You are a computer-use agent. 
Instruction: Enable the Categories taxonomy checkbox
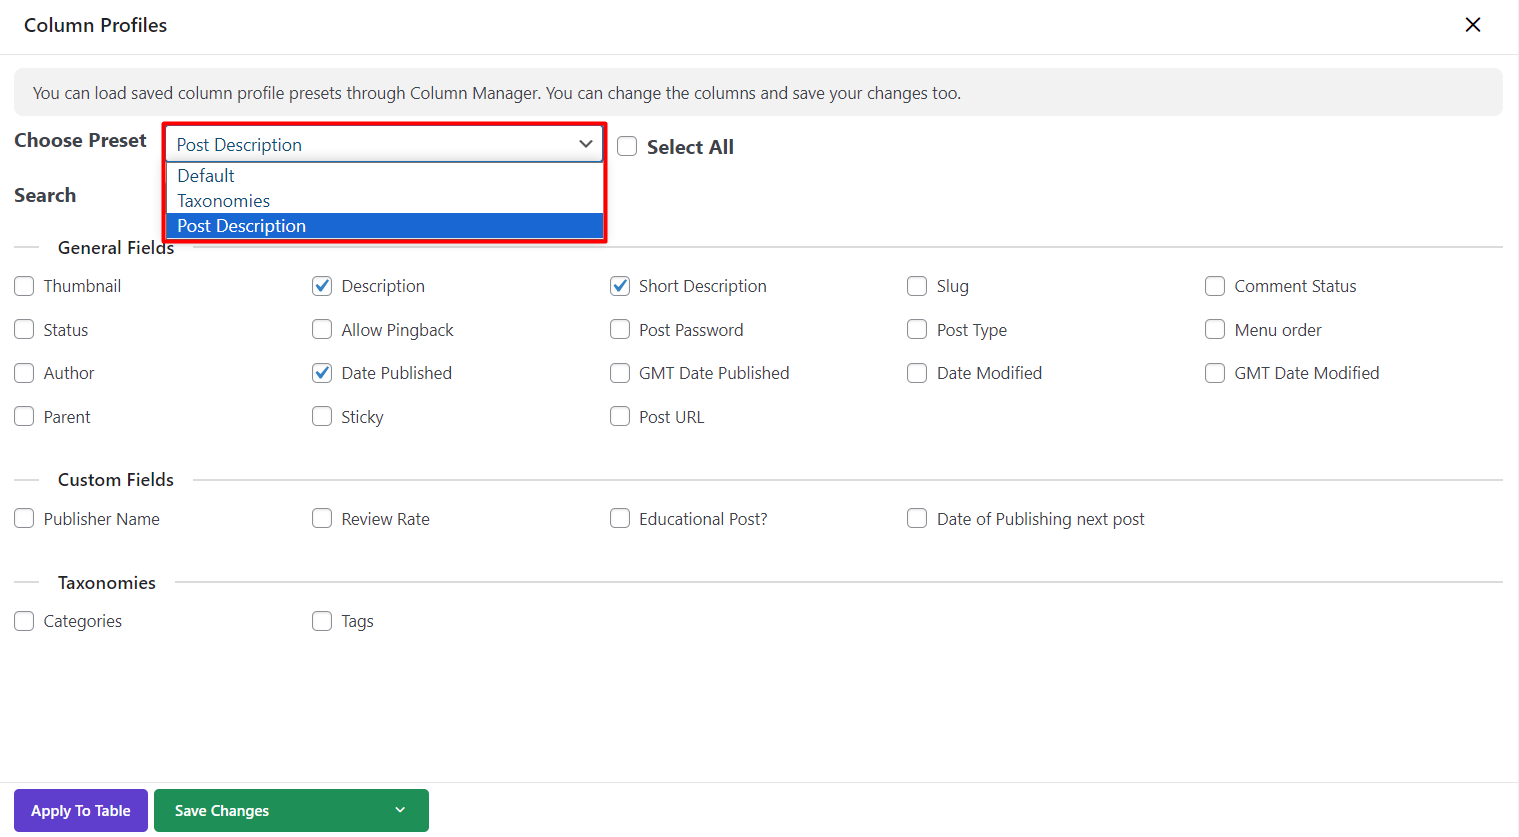(x=24, y=621)
